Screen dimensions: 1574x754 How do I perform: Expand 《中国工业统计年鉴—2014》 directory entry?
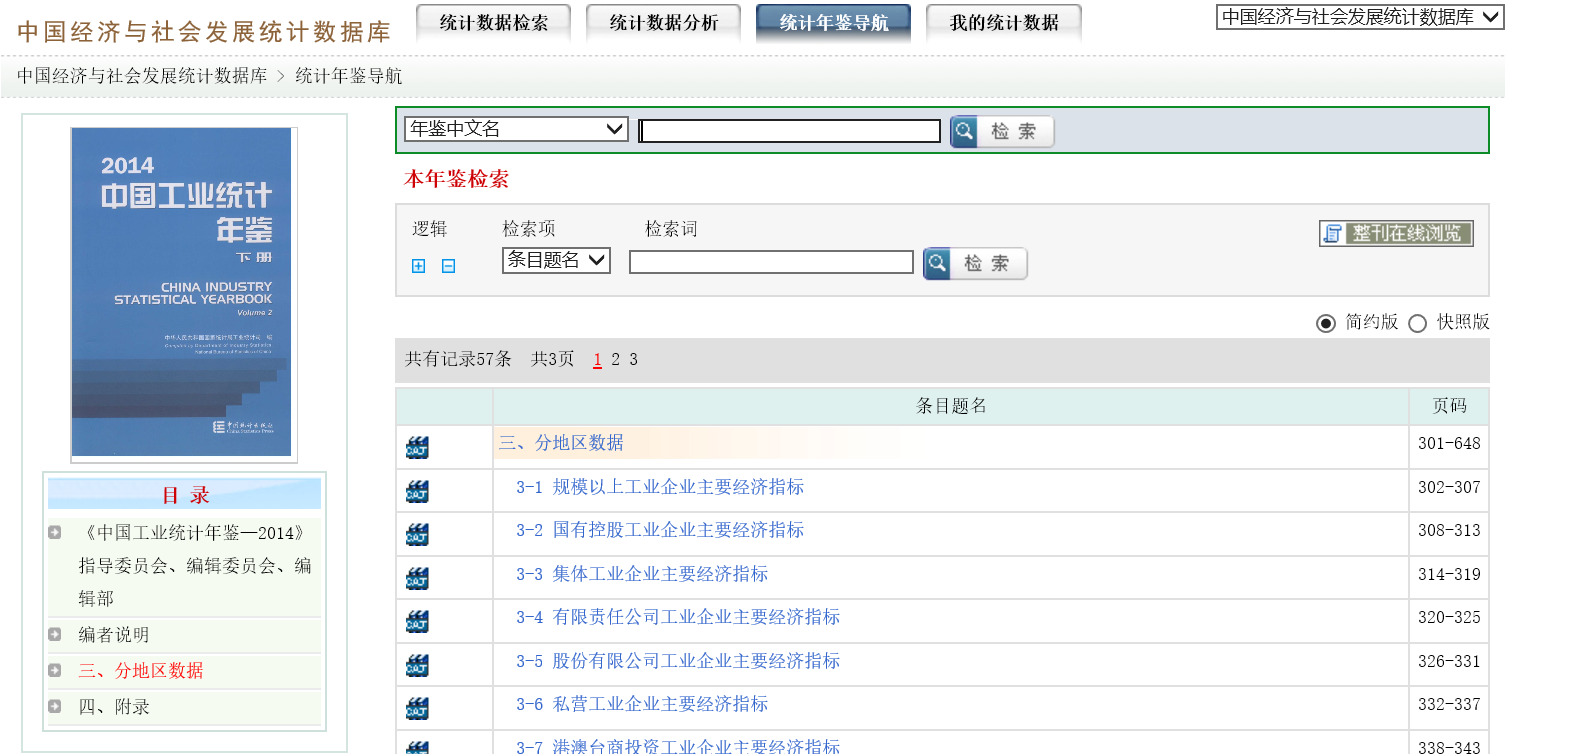click(55, 532)
